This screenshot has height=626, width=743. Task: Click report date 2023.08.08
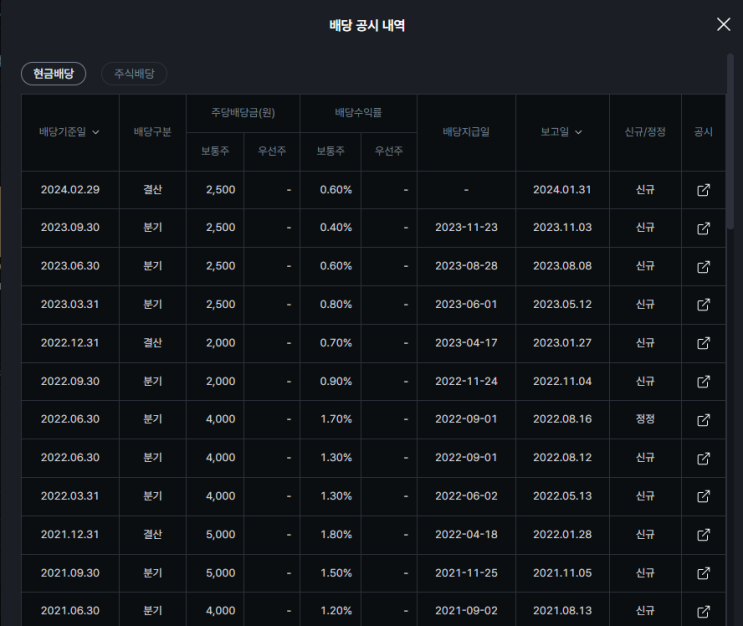click(562, 266)
